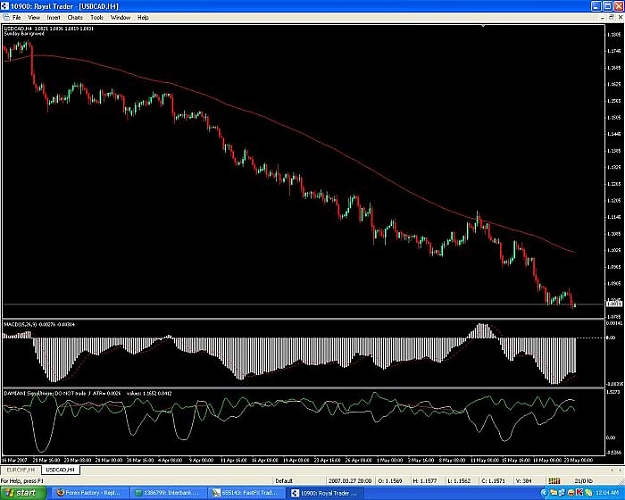Open Forex Factory Firefox taskbar window
The image size is (625, 500).
coord(91,493)
